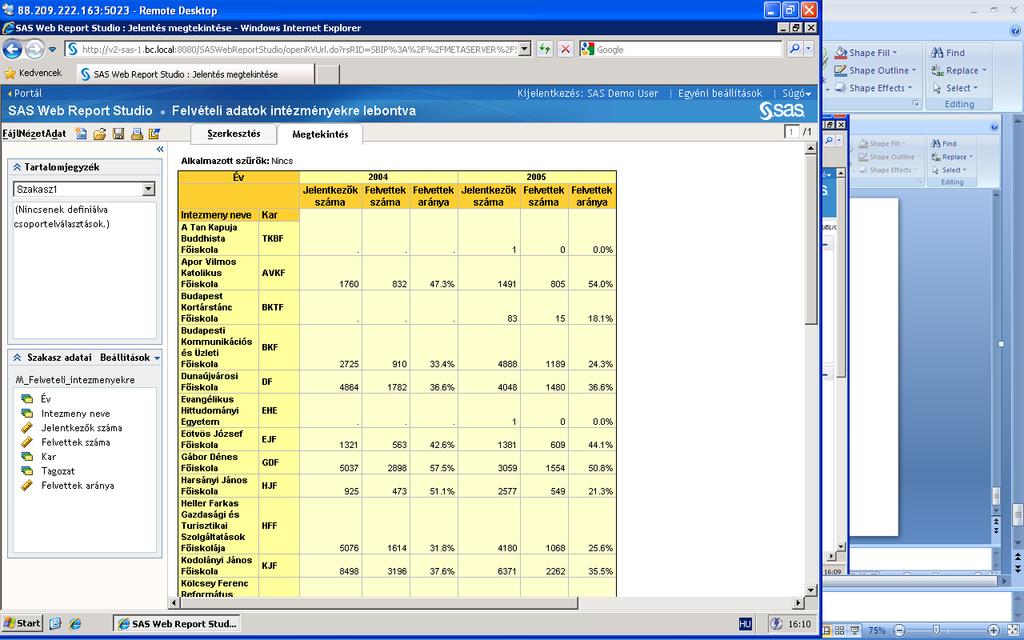
Task: Click zoom slider handle in background Office window
Action: coord(936,630)
